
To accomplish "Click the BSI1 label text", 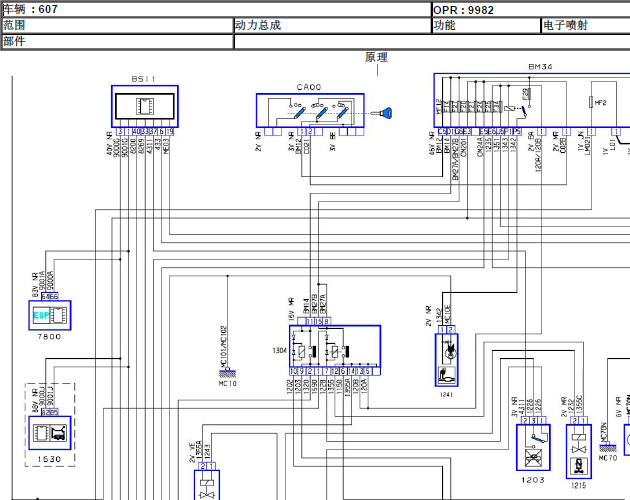I will [x=143, y=79].
